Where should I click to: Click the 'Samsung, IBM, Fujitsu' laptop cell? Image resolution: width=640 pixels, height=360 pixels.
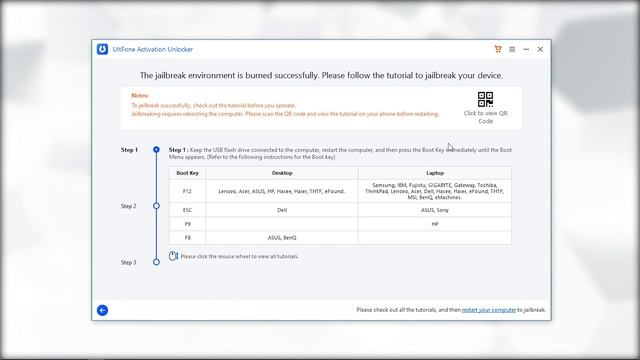(435, 191)
